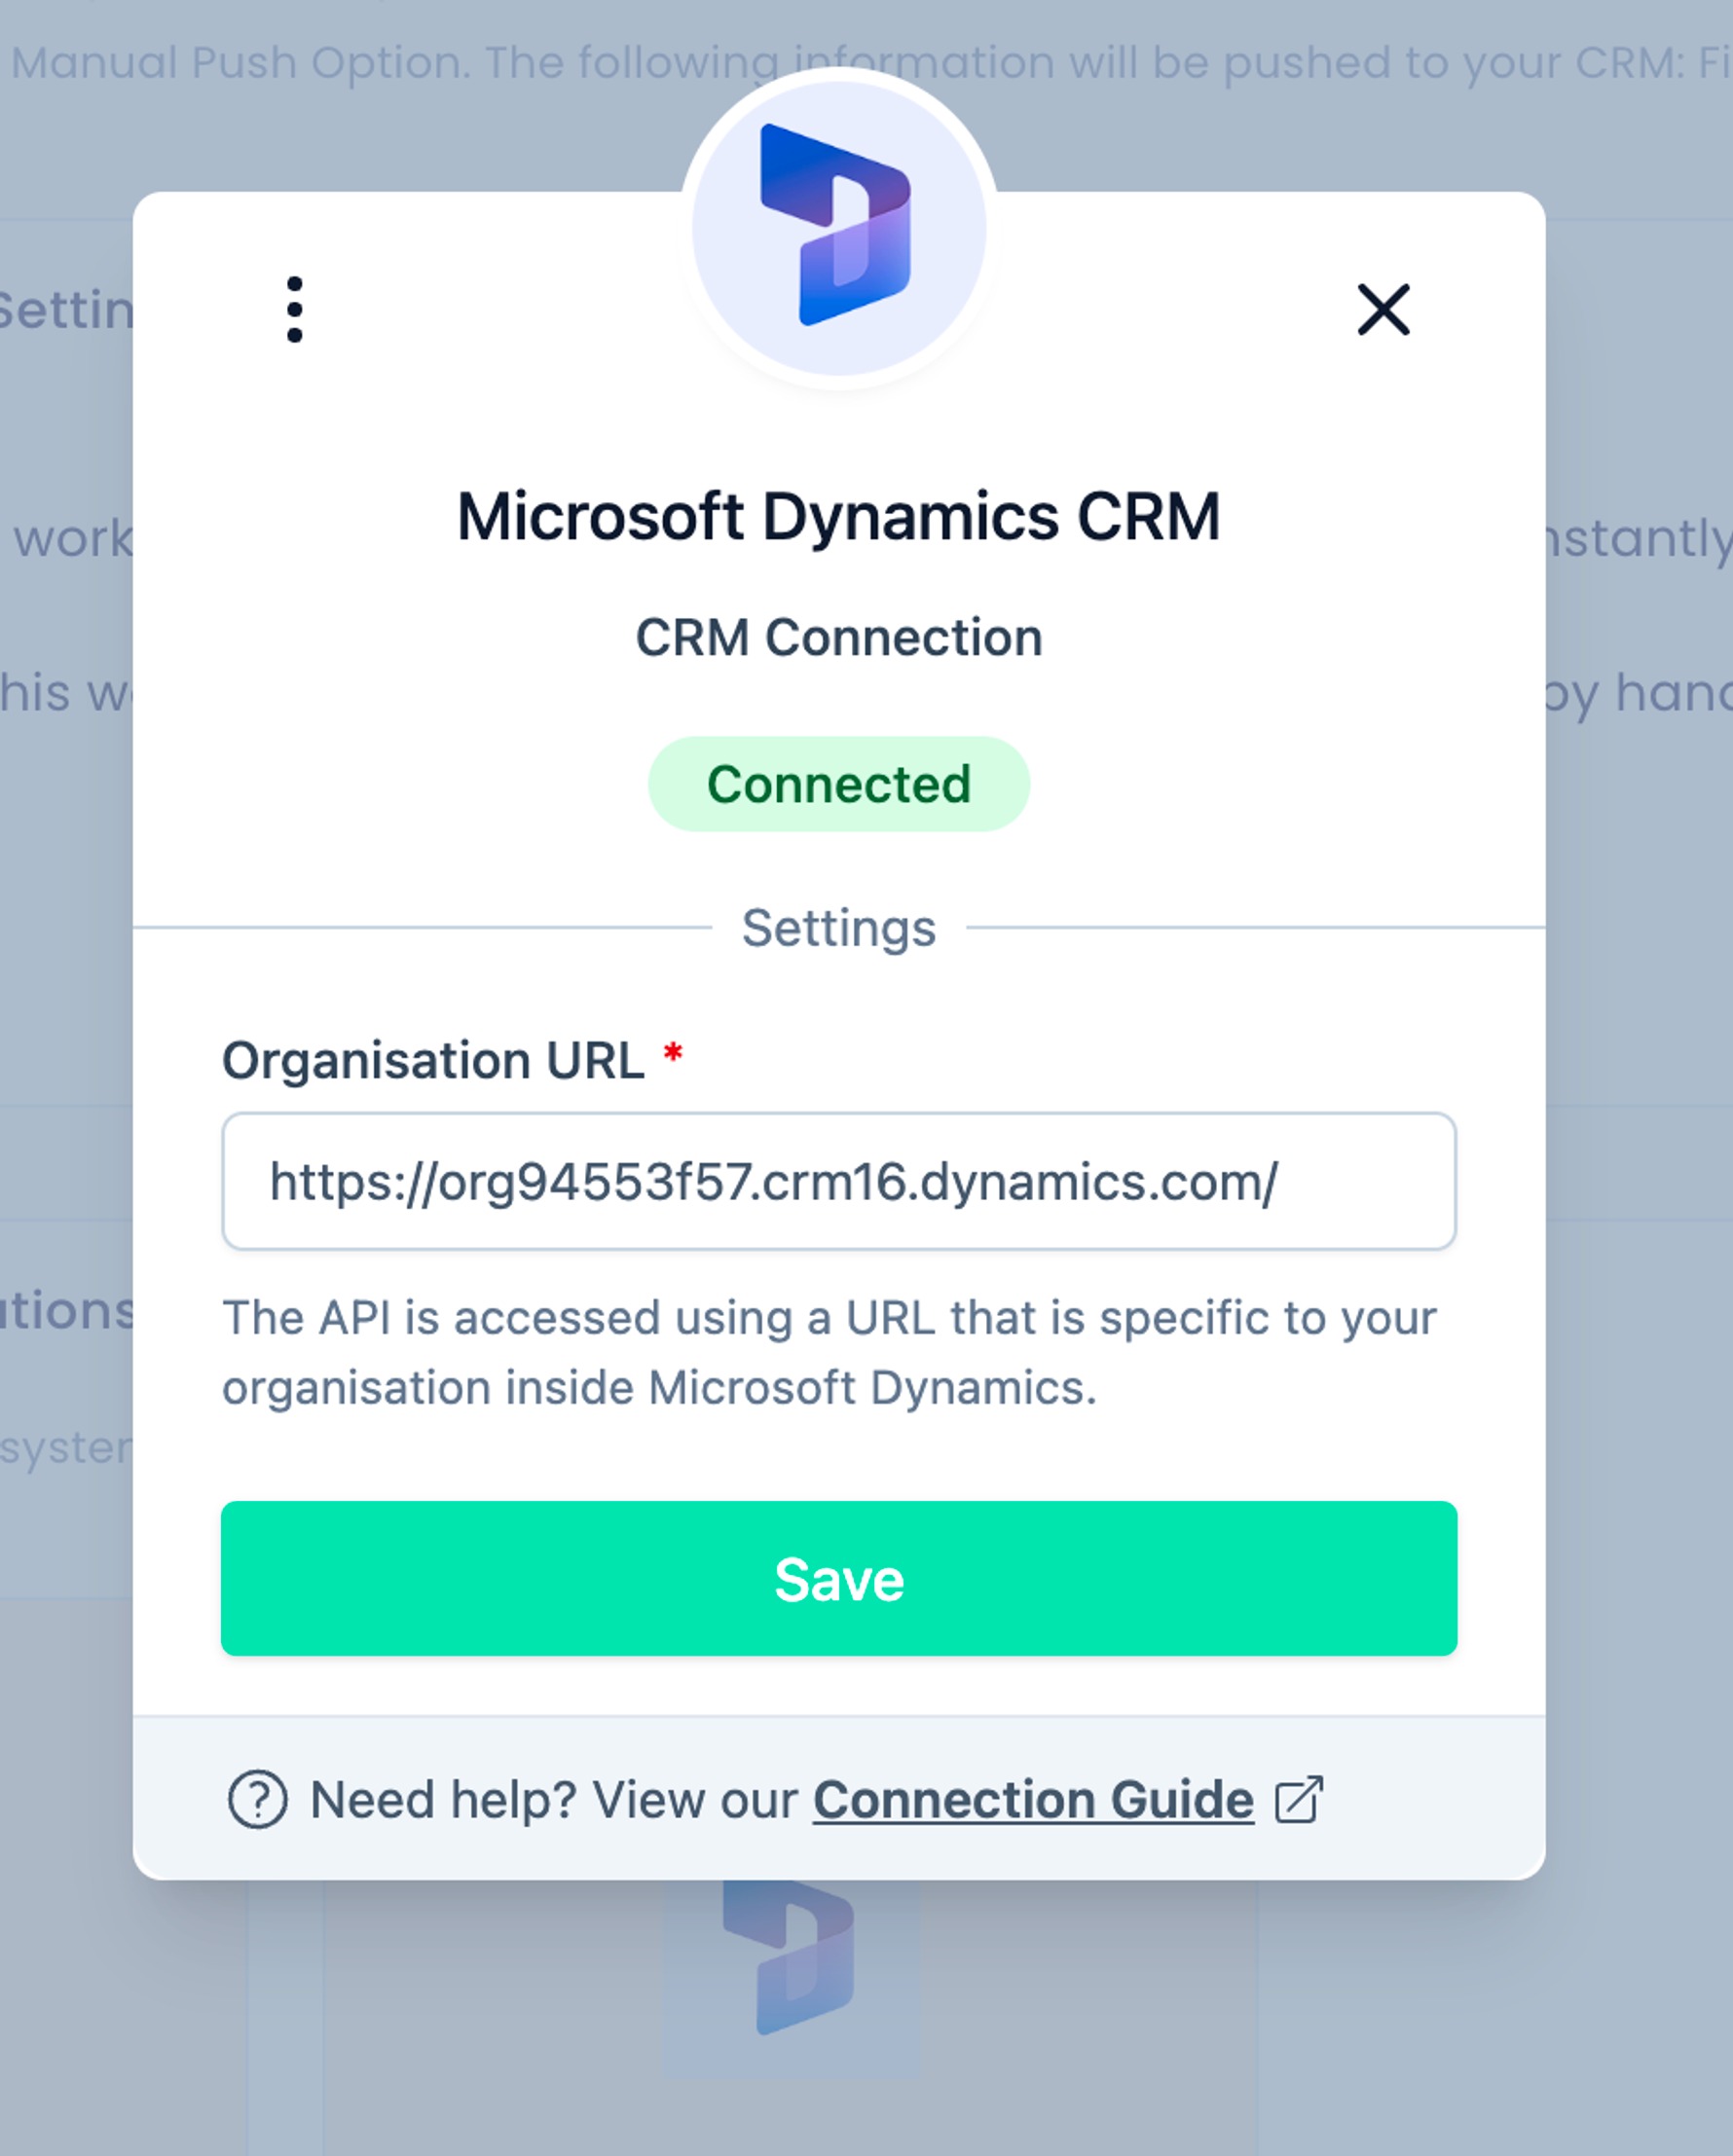
Task: Click the external link icon beside Connection Guide
Action: coord(1298,1800)
